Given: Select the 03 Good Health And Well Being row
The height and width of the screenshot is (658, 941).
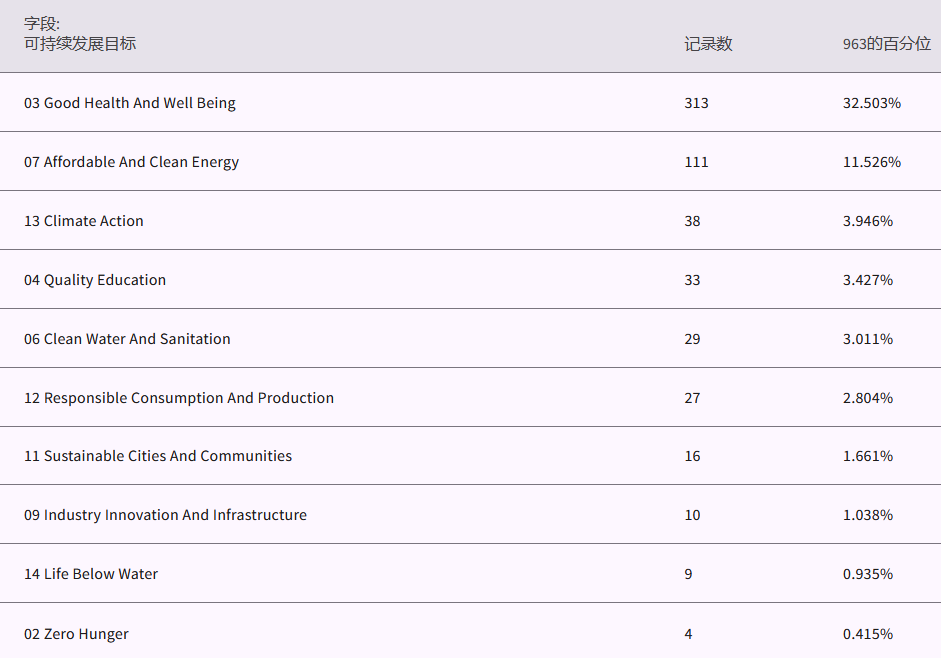Looking at the screenshot, I should click(130, 103).
